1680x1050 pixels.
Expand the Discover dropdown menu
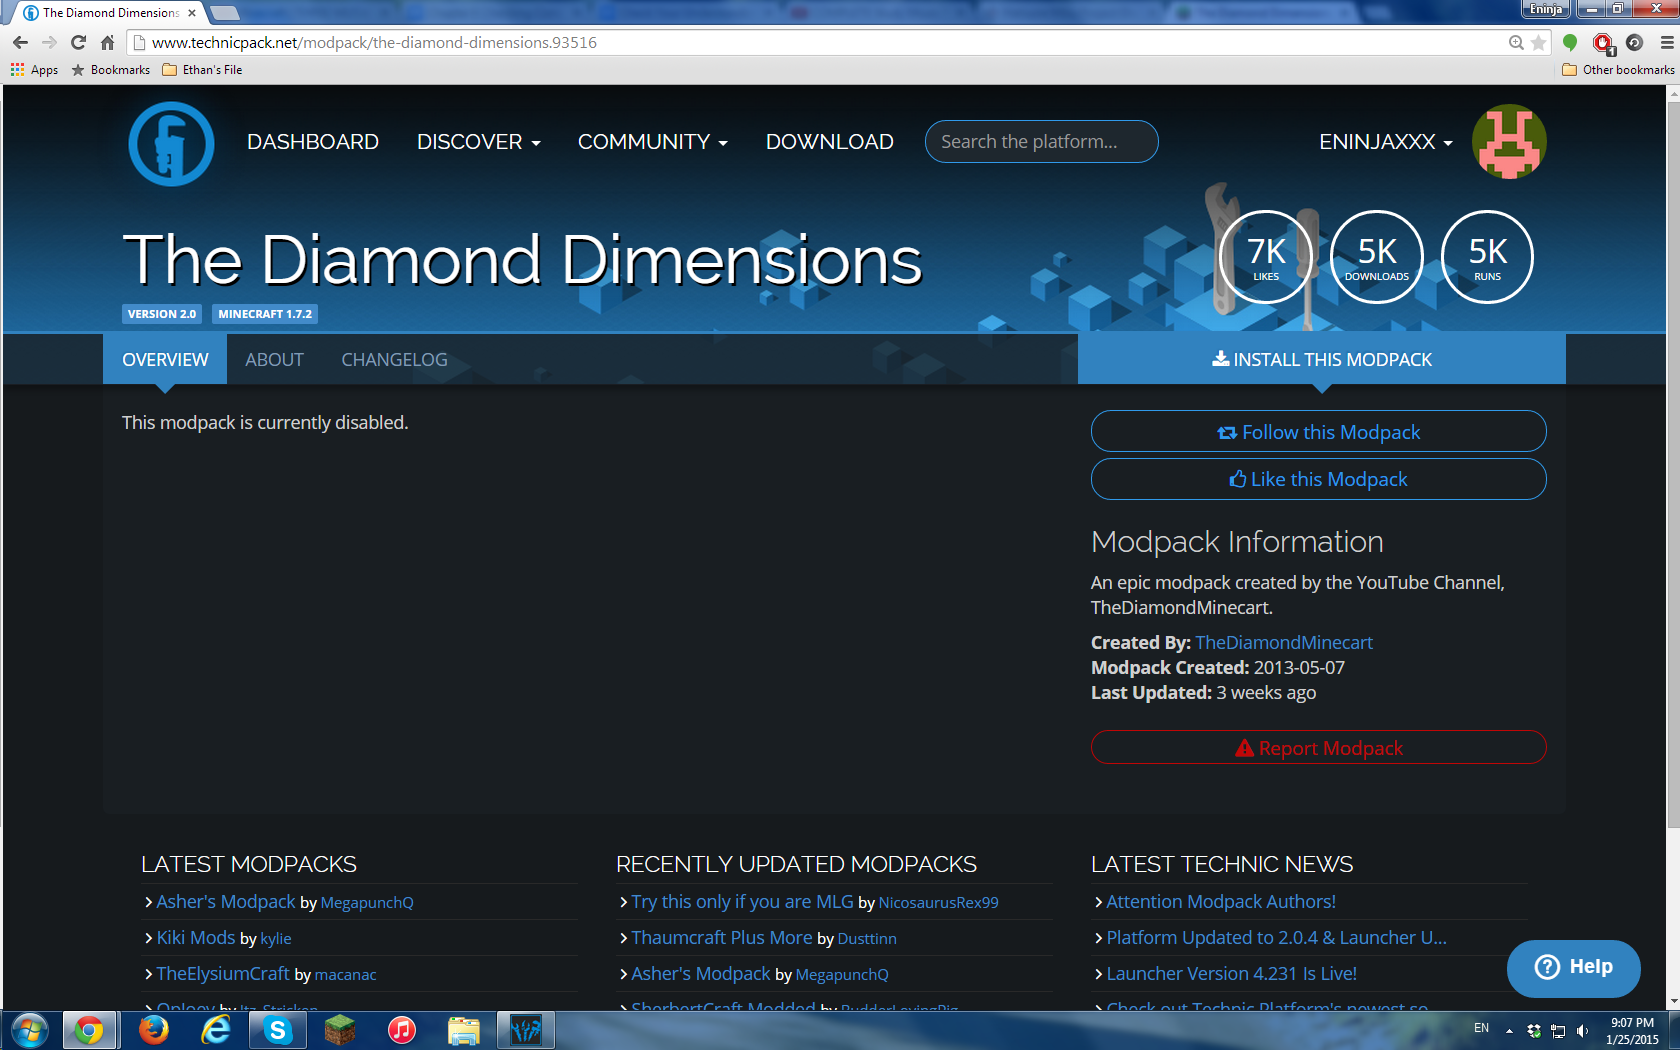click(x=479, y=142)
